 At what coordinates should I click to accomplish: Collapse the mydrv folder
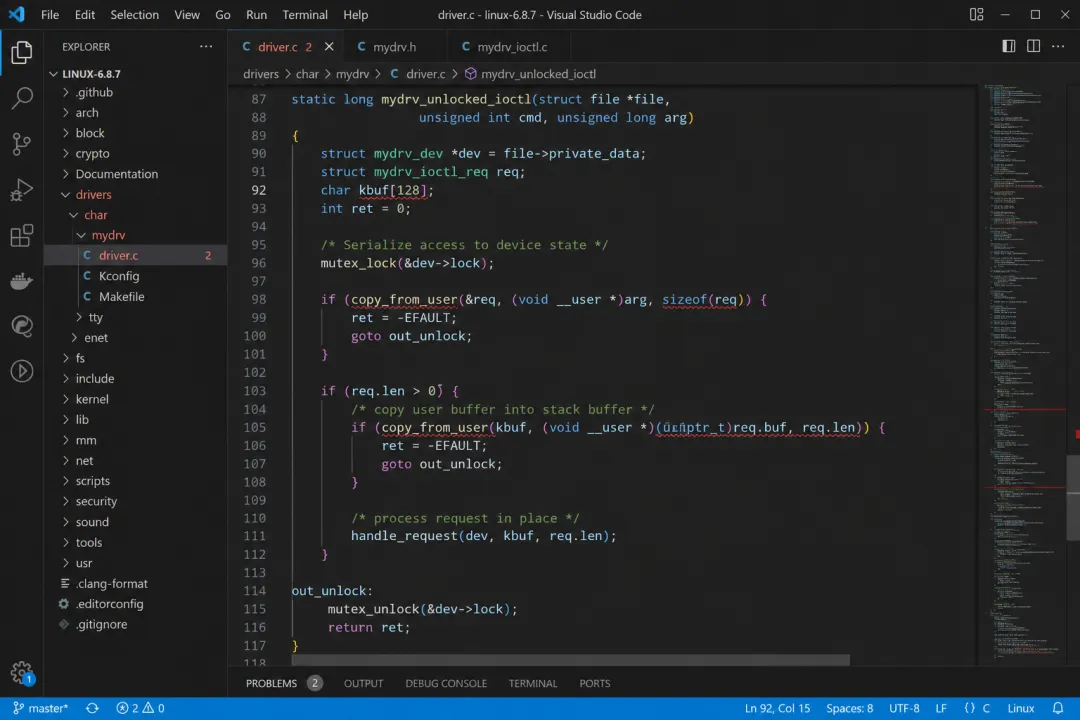point(136,235)
